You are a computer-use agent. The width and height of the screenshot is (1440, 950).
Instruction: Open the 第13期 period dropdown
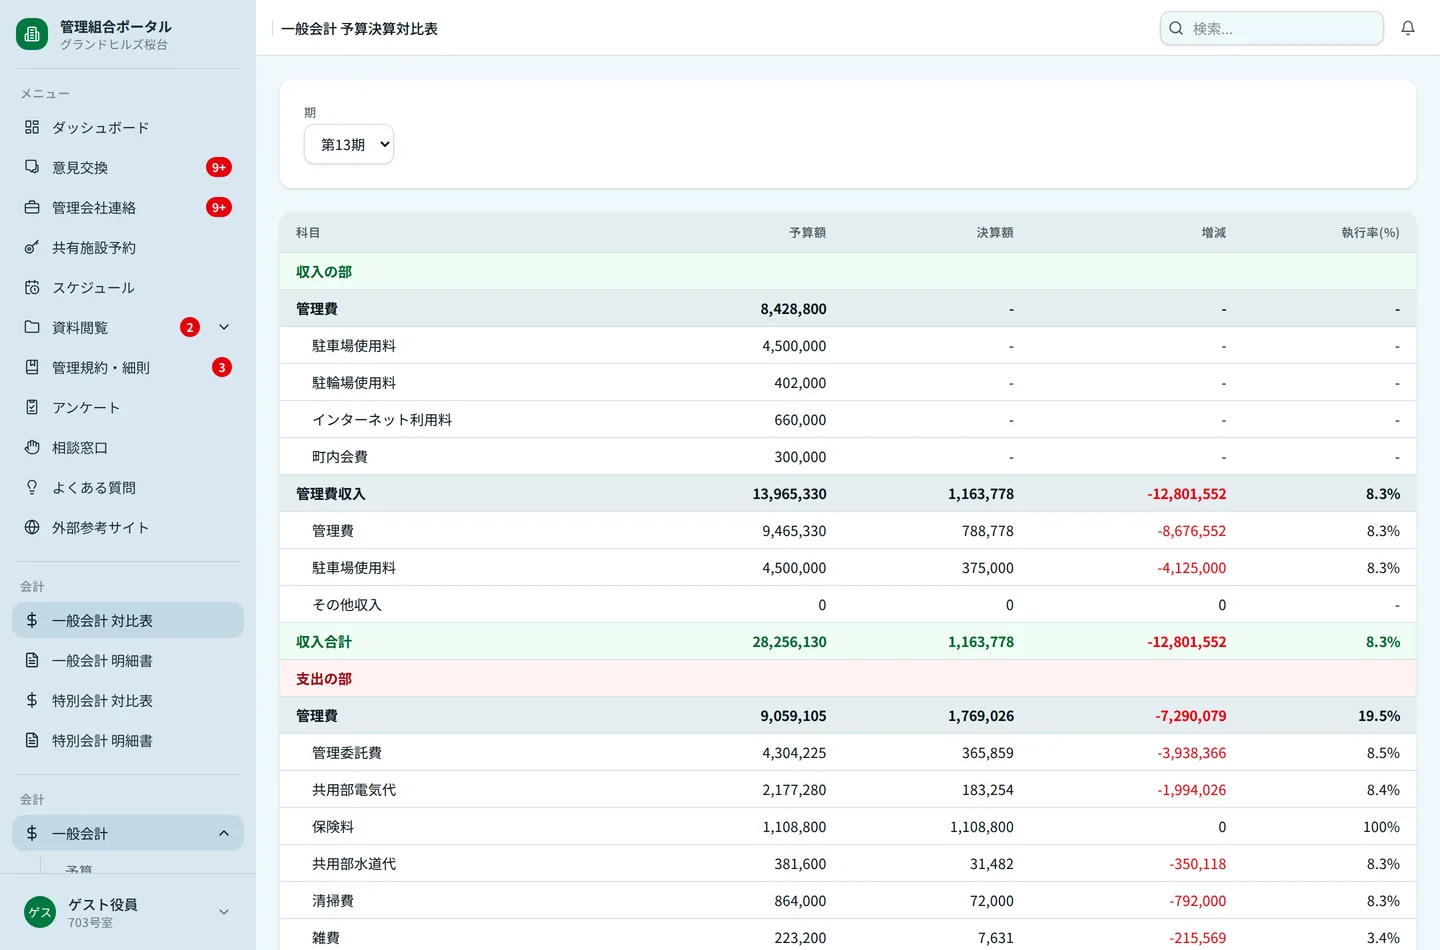(349, 144)
